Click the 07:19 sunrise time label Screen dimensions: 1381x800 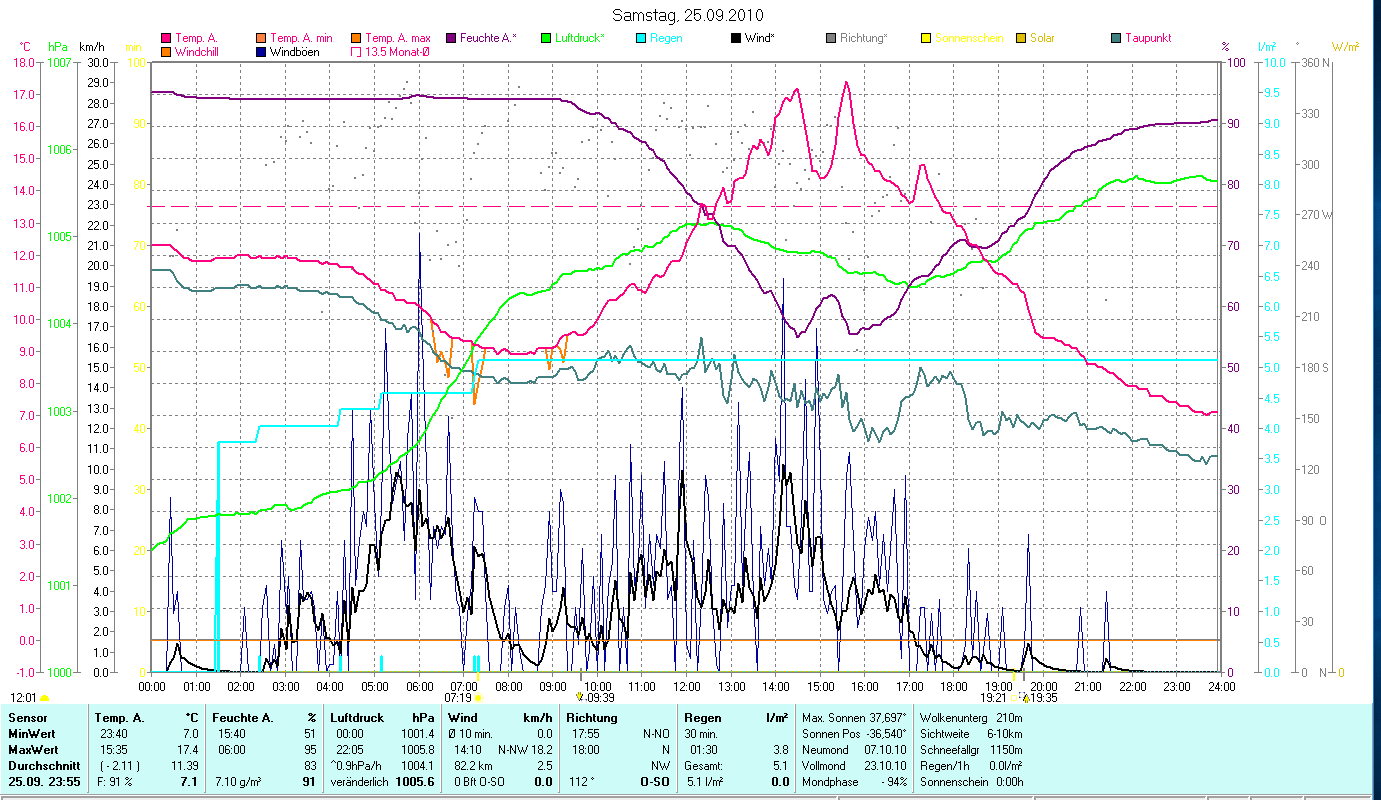click(458, 698)
